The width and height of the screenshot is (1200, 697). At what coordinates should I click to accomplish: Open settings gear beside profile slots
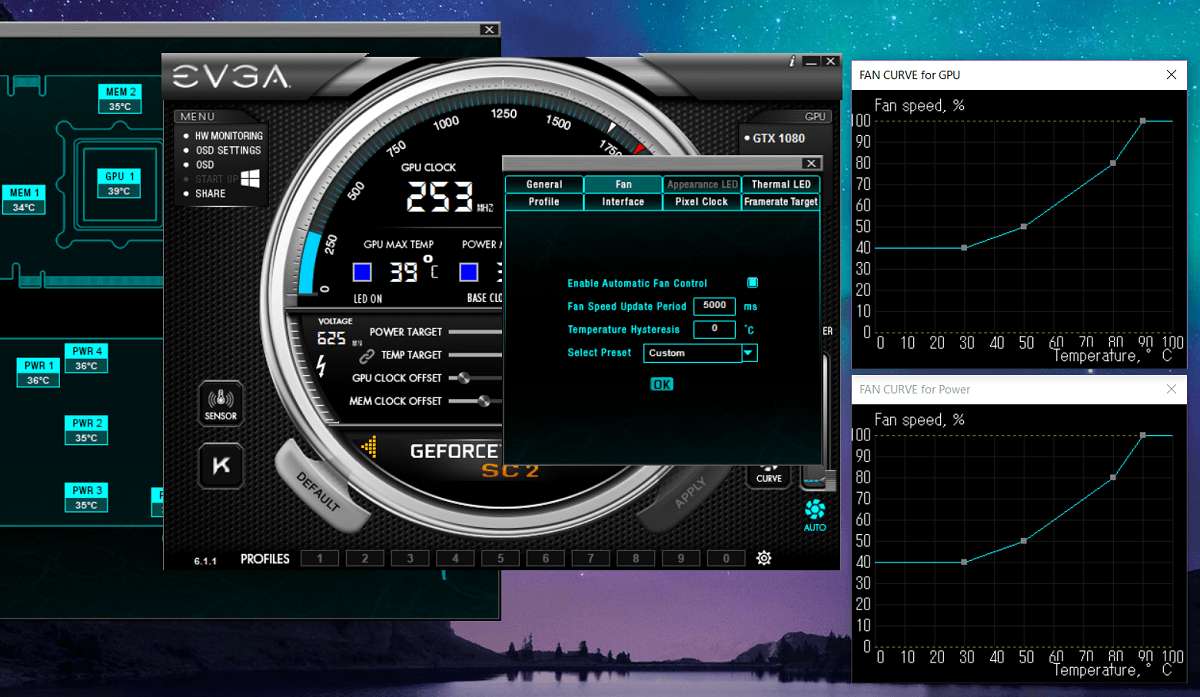coord(764,558)
